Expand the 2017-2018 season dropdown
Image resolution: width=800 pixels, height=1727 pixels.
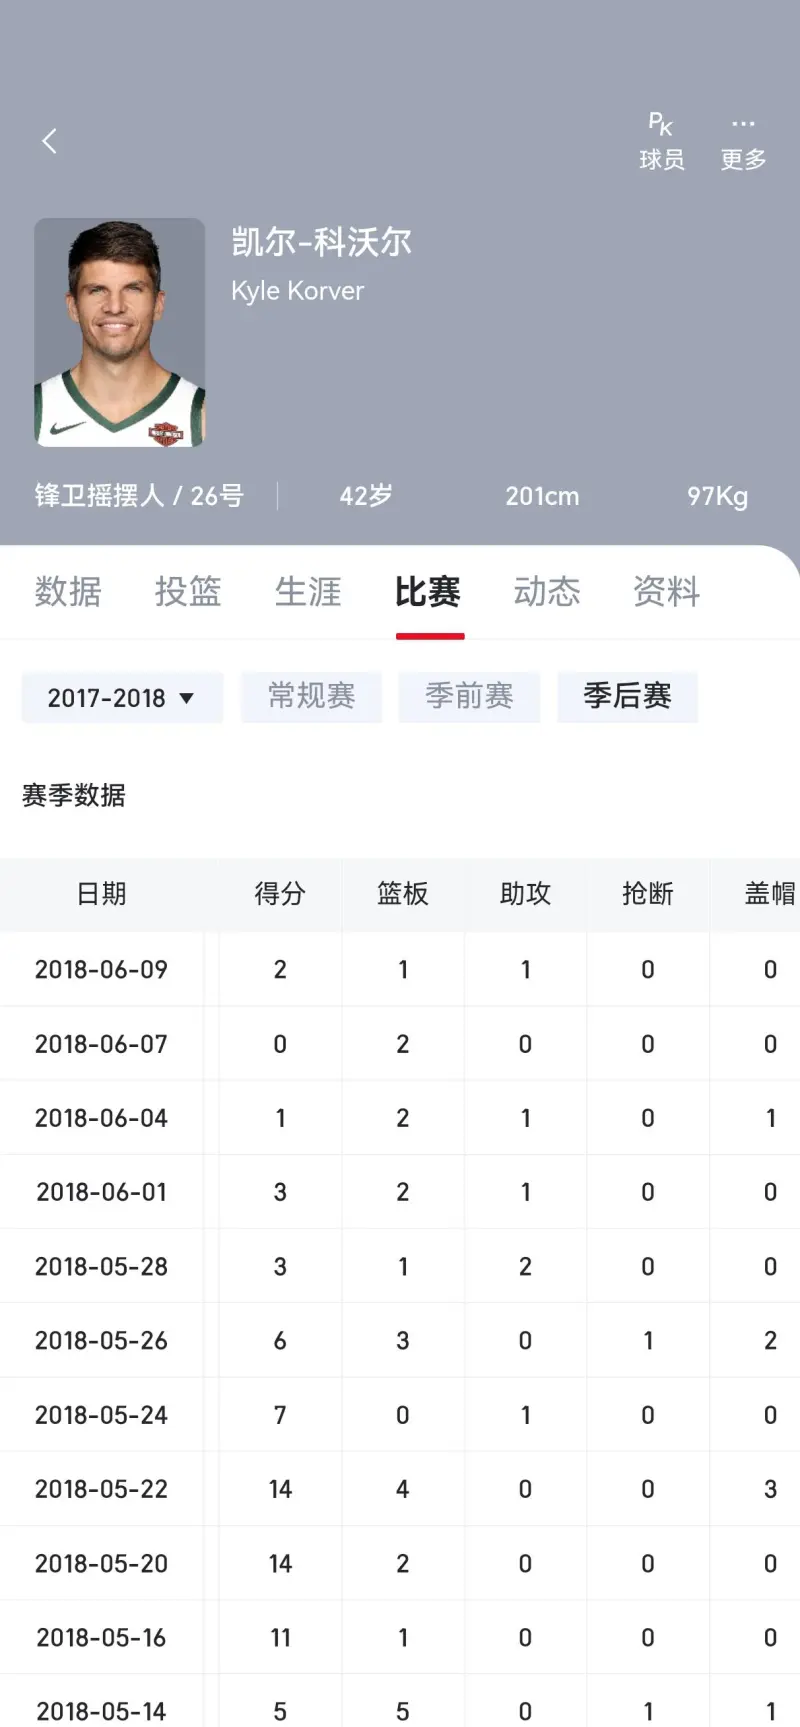pos(121,697)
